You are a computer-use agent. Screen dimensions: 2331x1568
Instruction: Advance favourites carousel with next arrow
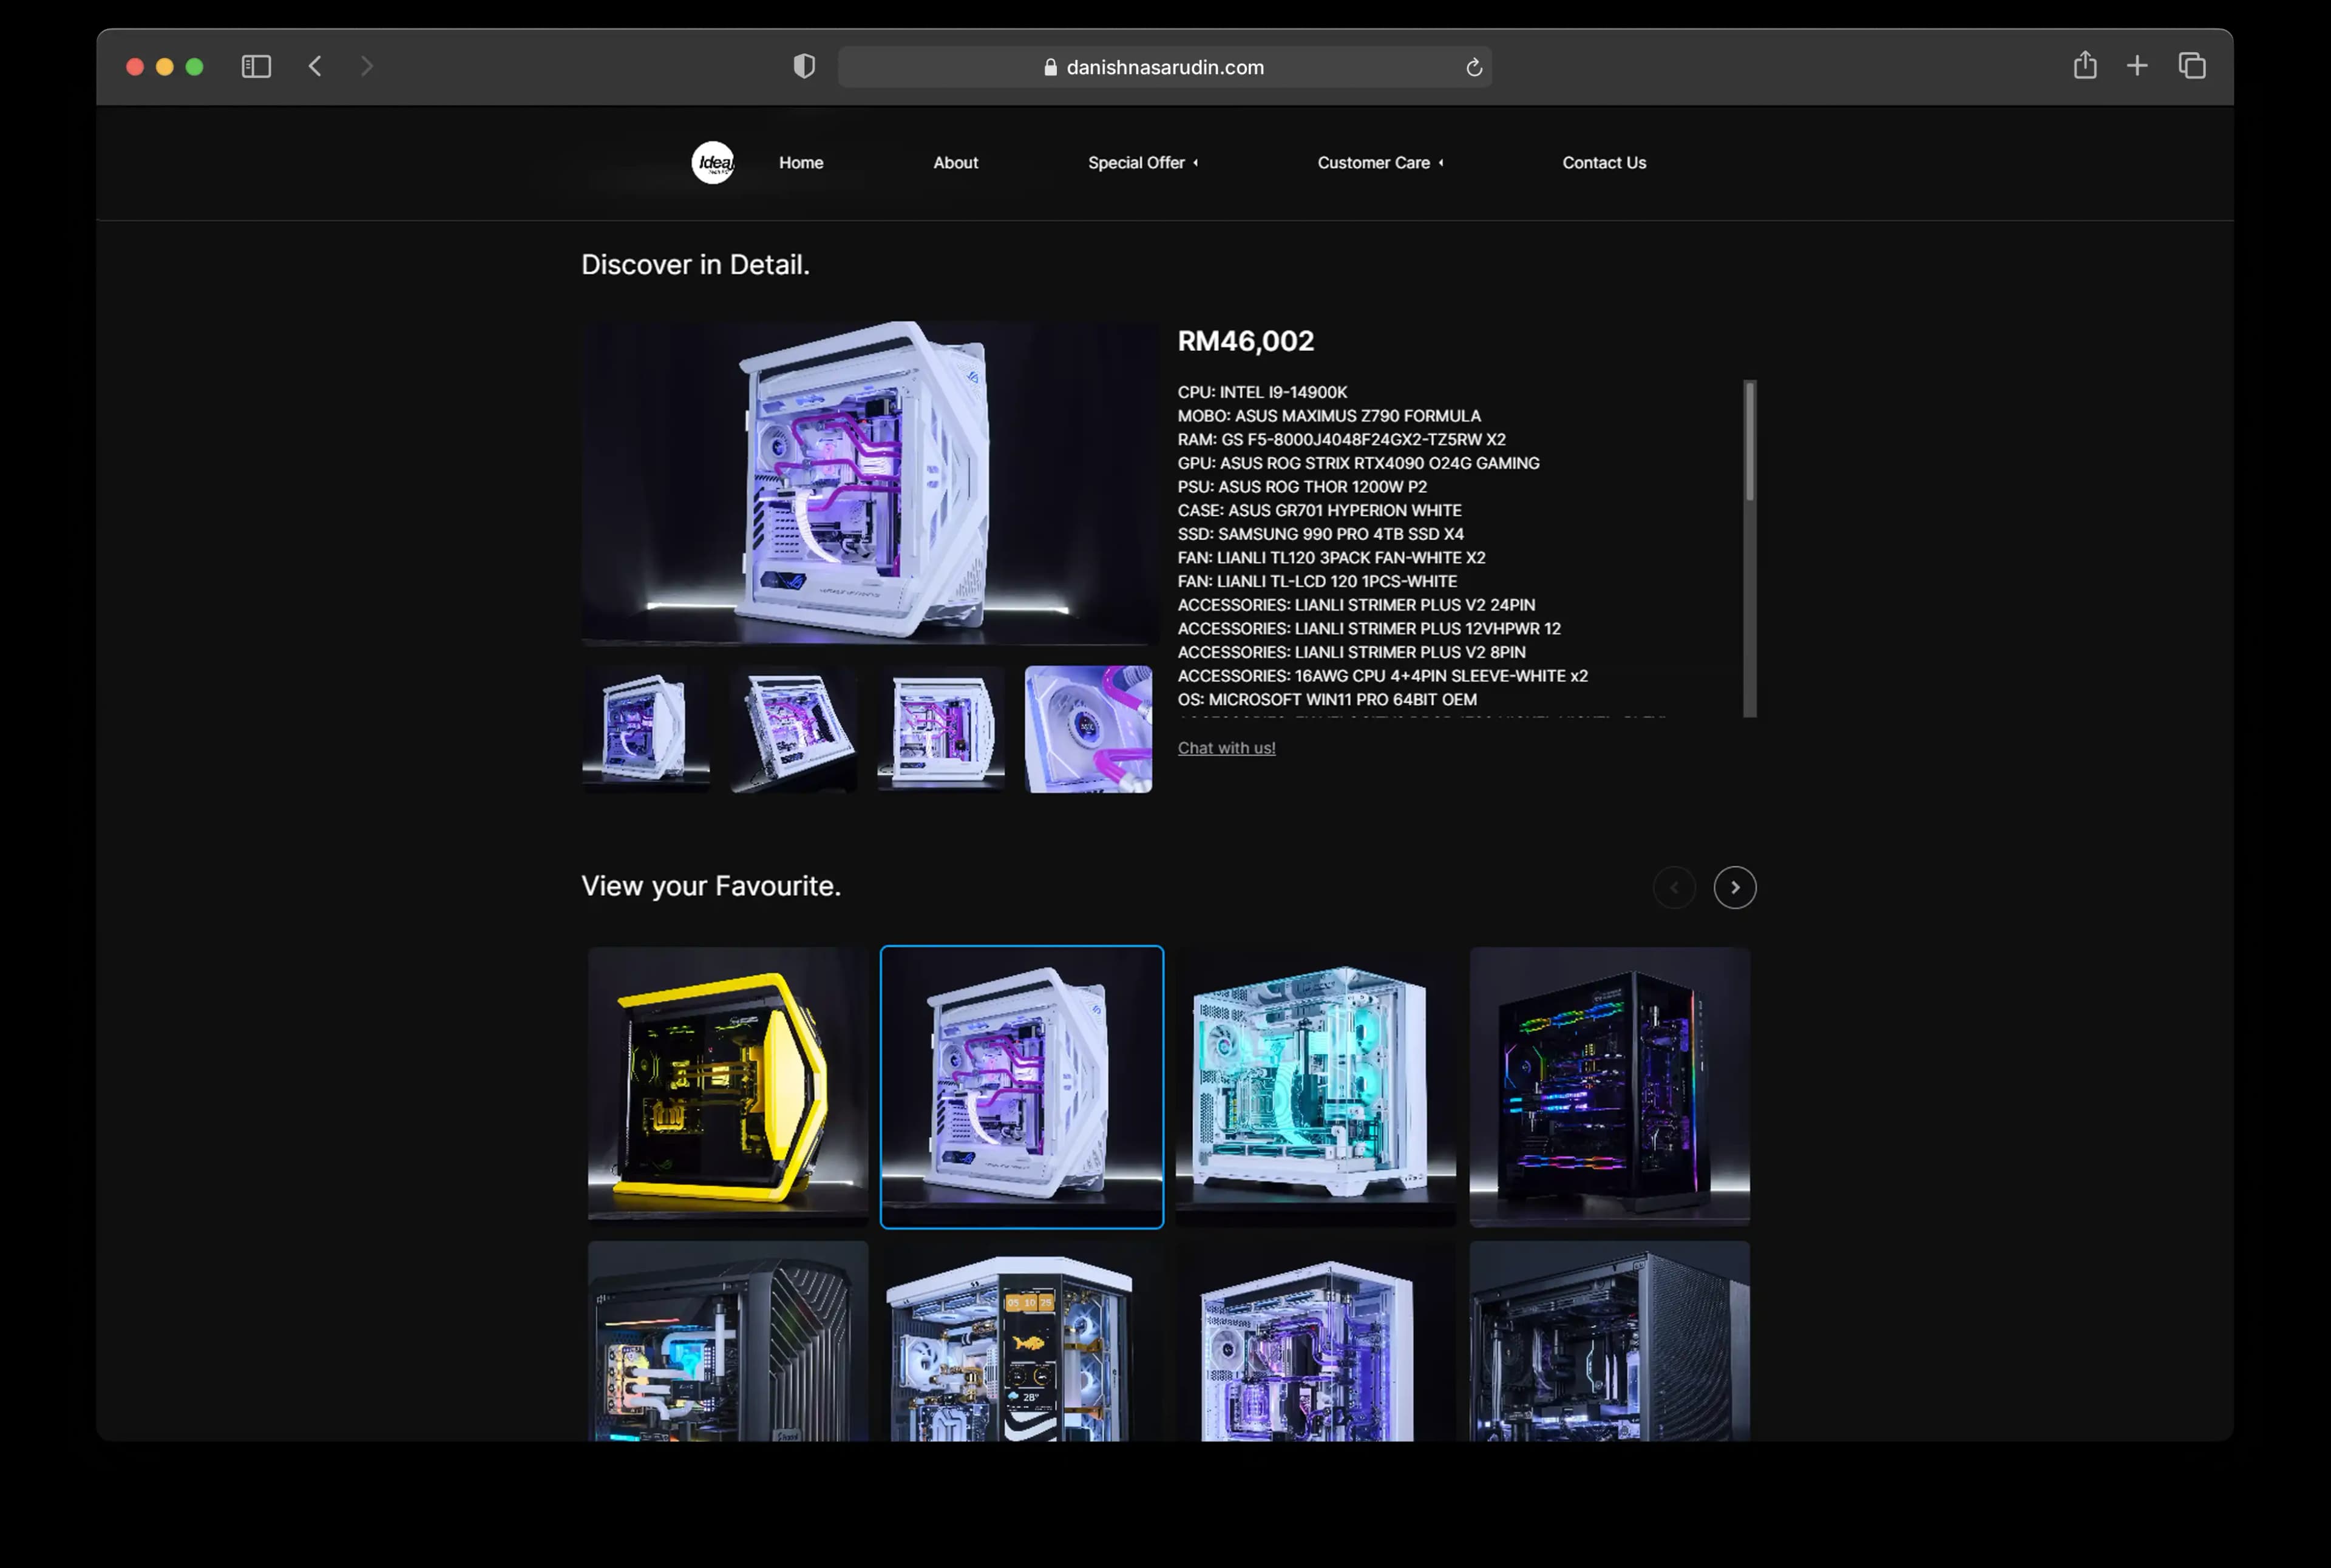coord(1734,887)
